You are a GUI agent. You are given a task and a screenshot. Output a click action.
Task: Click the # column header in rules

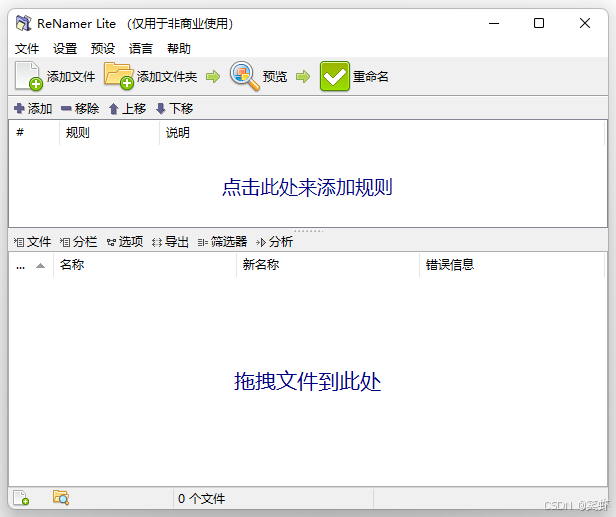pyautogui.click(x=34, y=133)
